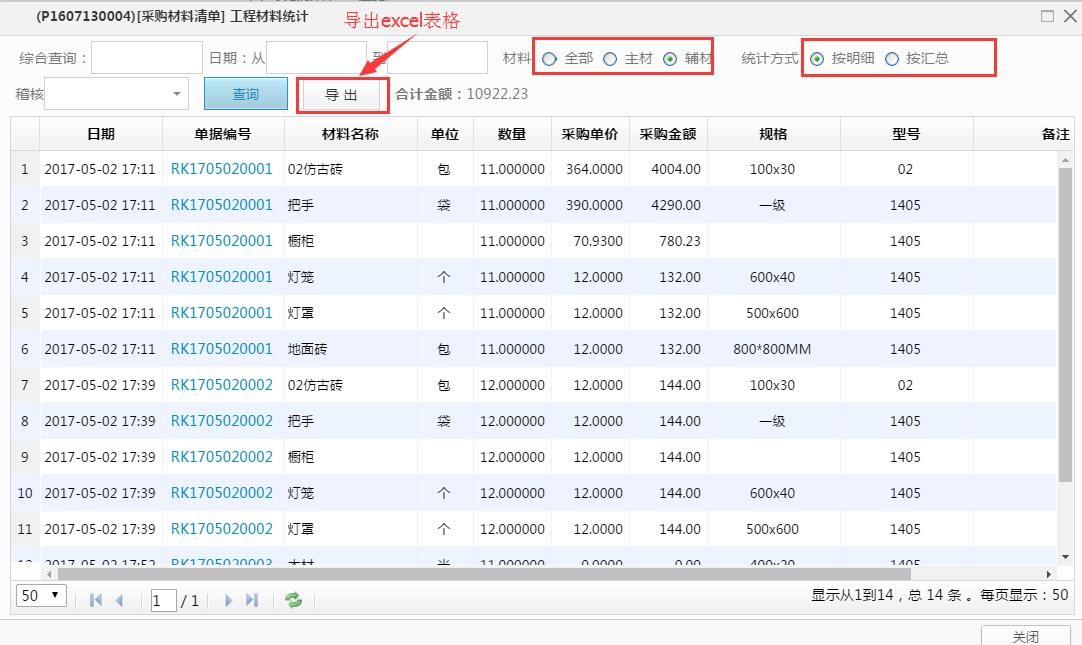Expand the page size selector showing 50

(42, 596)
